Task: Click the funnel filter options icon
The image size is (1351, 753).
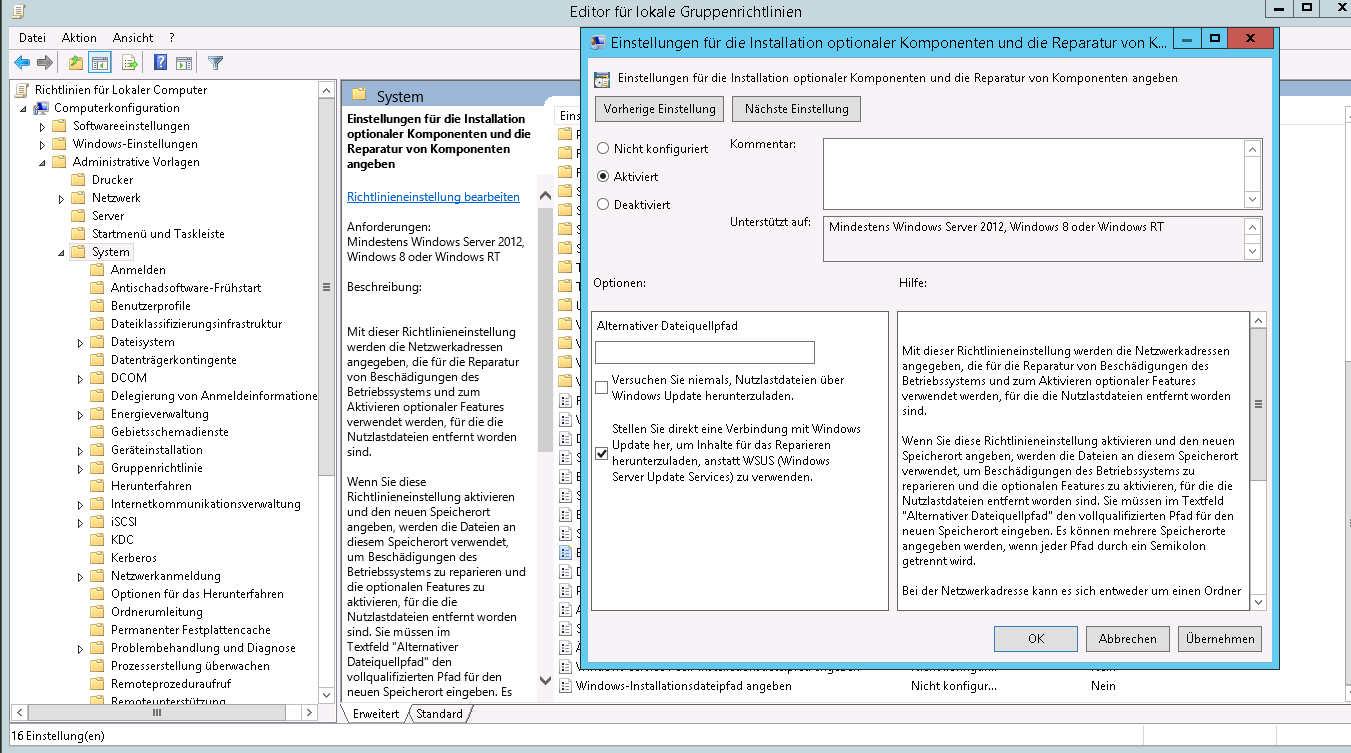Action: (x=215, y=63)
